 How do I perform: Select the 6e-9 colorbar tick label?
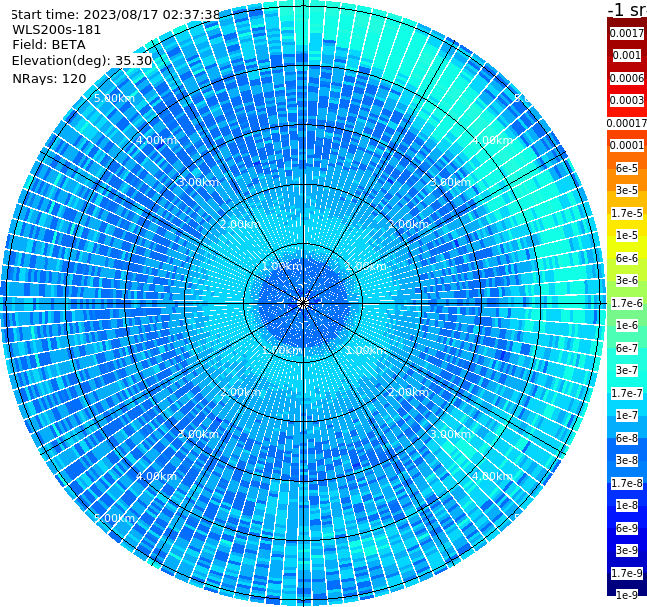pos(627,528)
